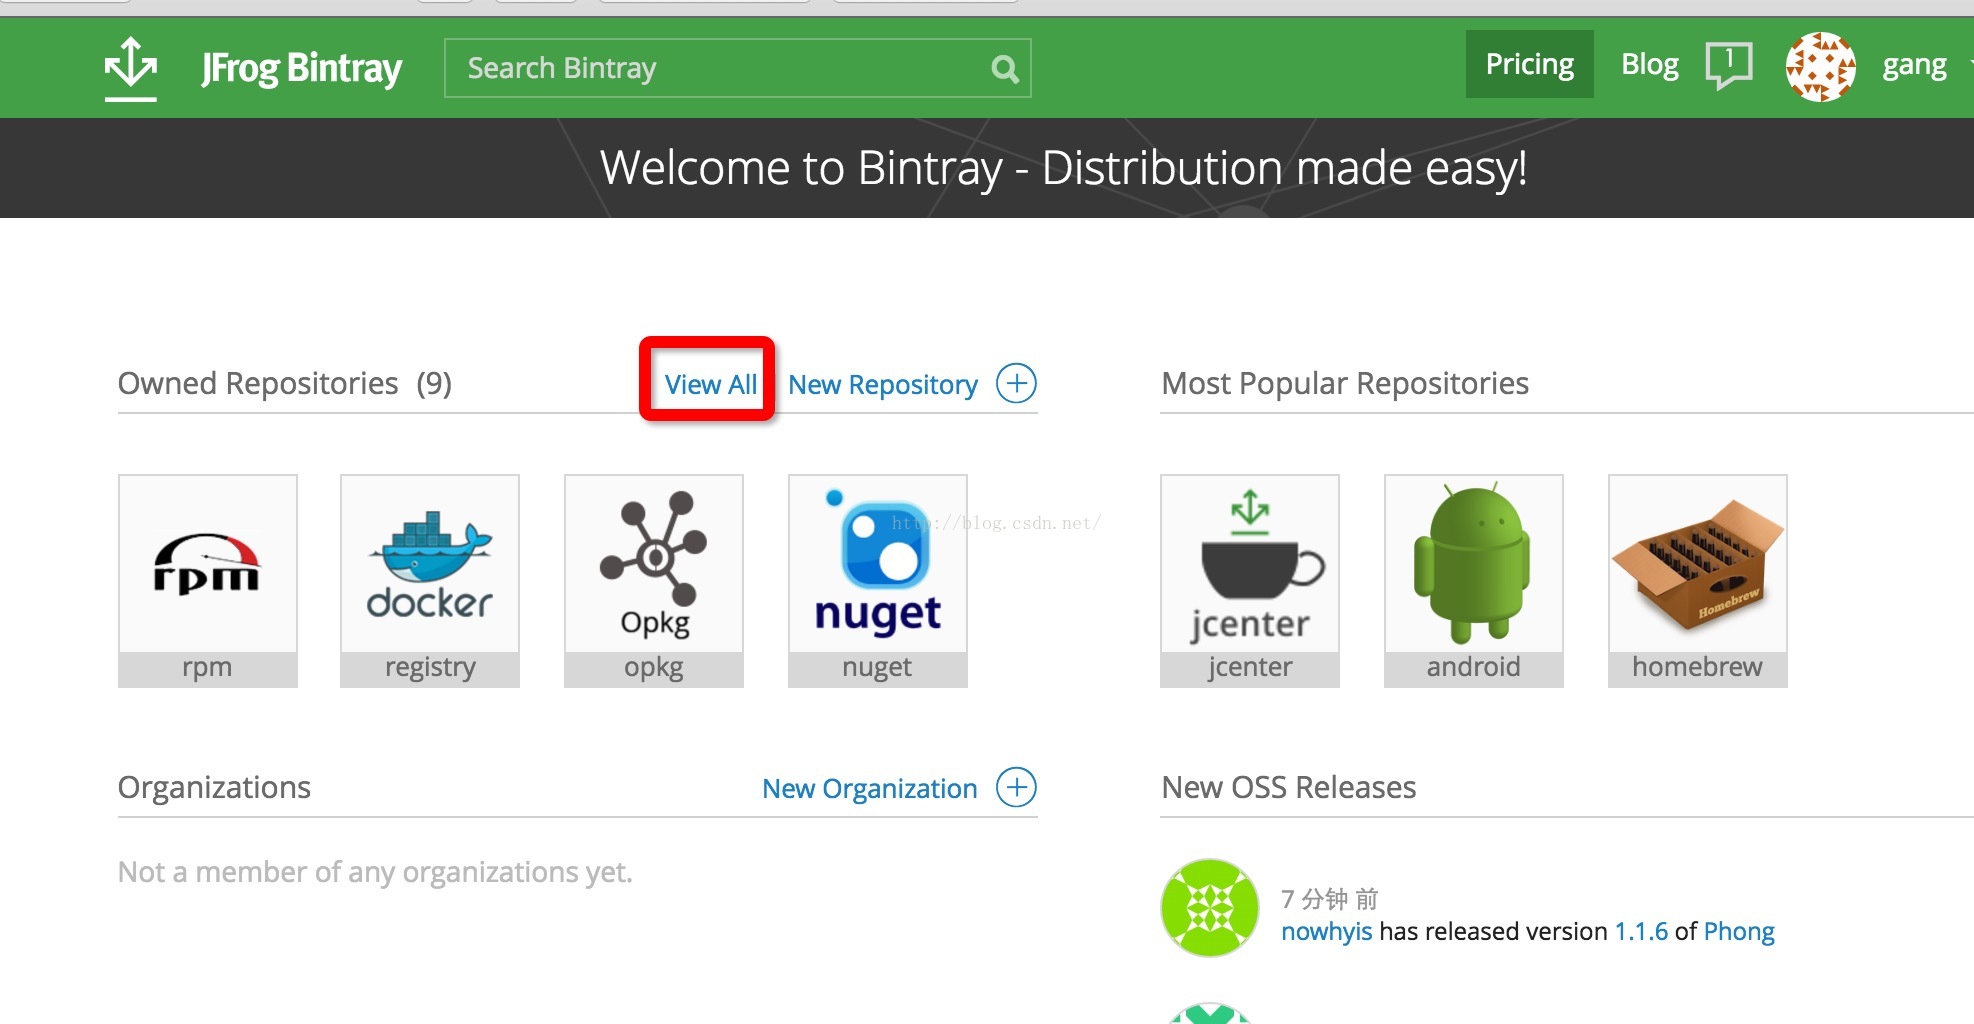1974x1024 pixels.
Task: Click the homebrew label text
Action: point(1697,666)
